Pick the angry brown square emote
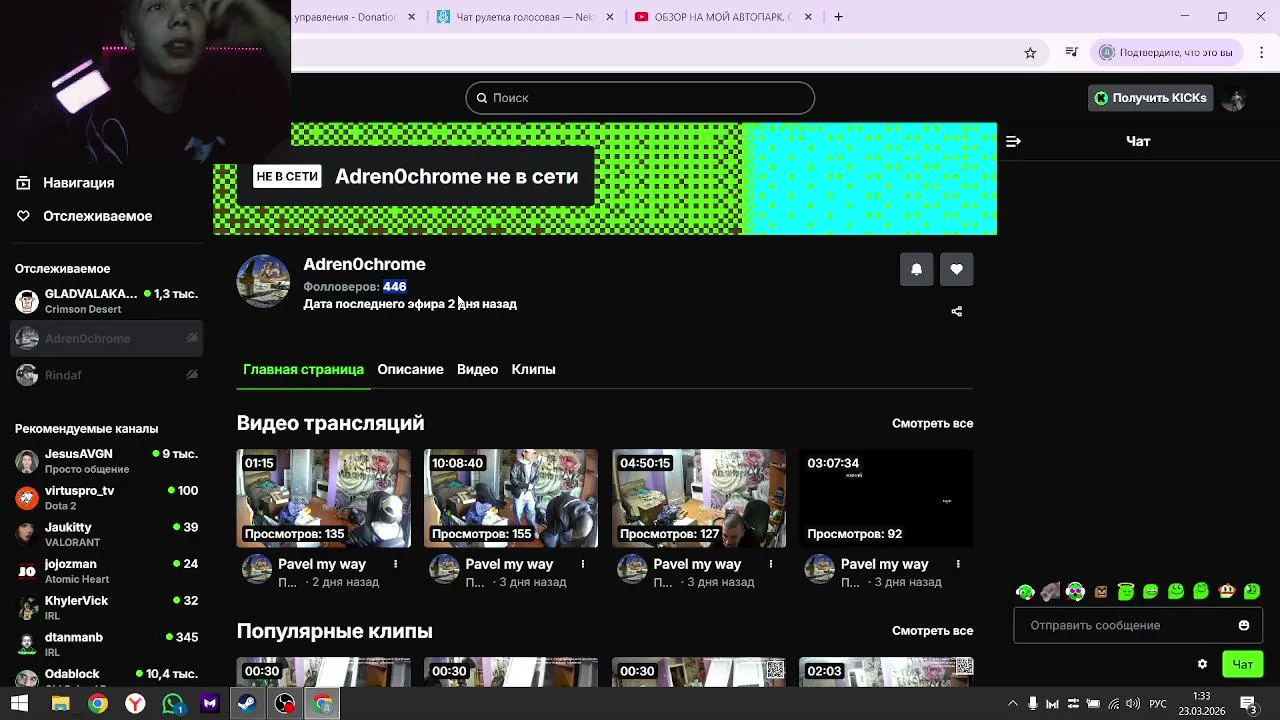 (x=1101, y=592)
